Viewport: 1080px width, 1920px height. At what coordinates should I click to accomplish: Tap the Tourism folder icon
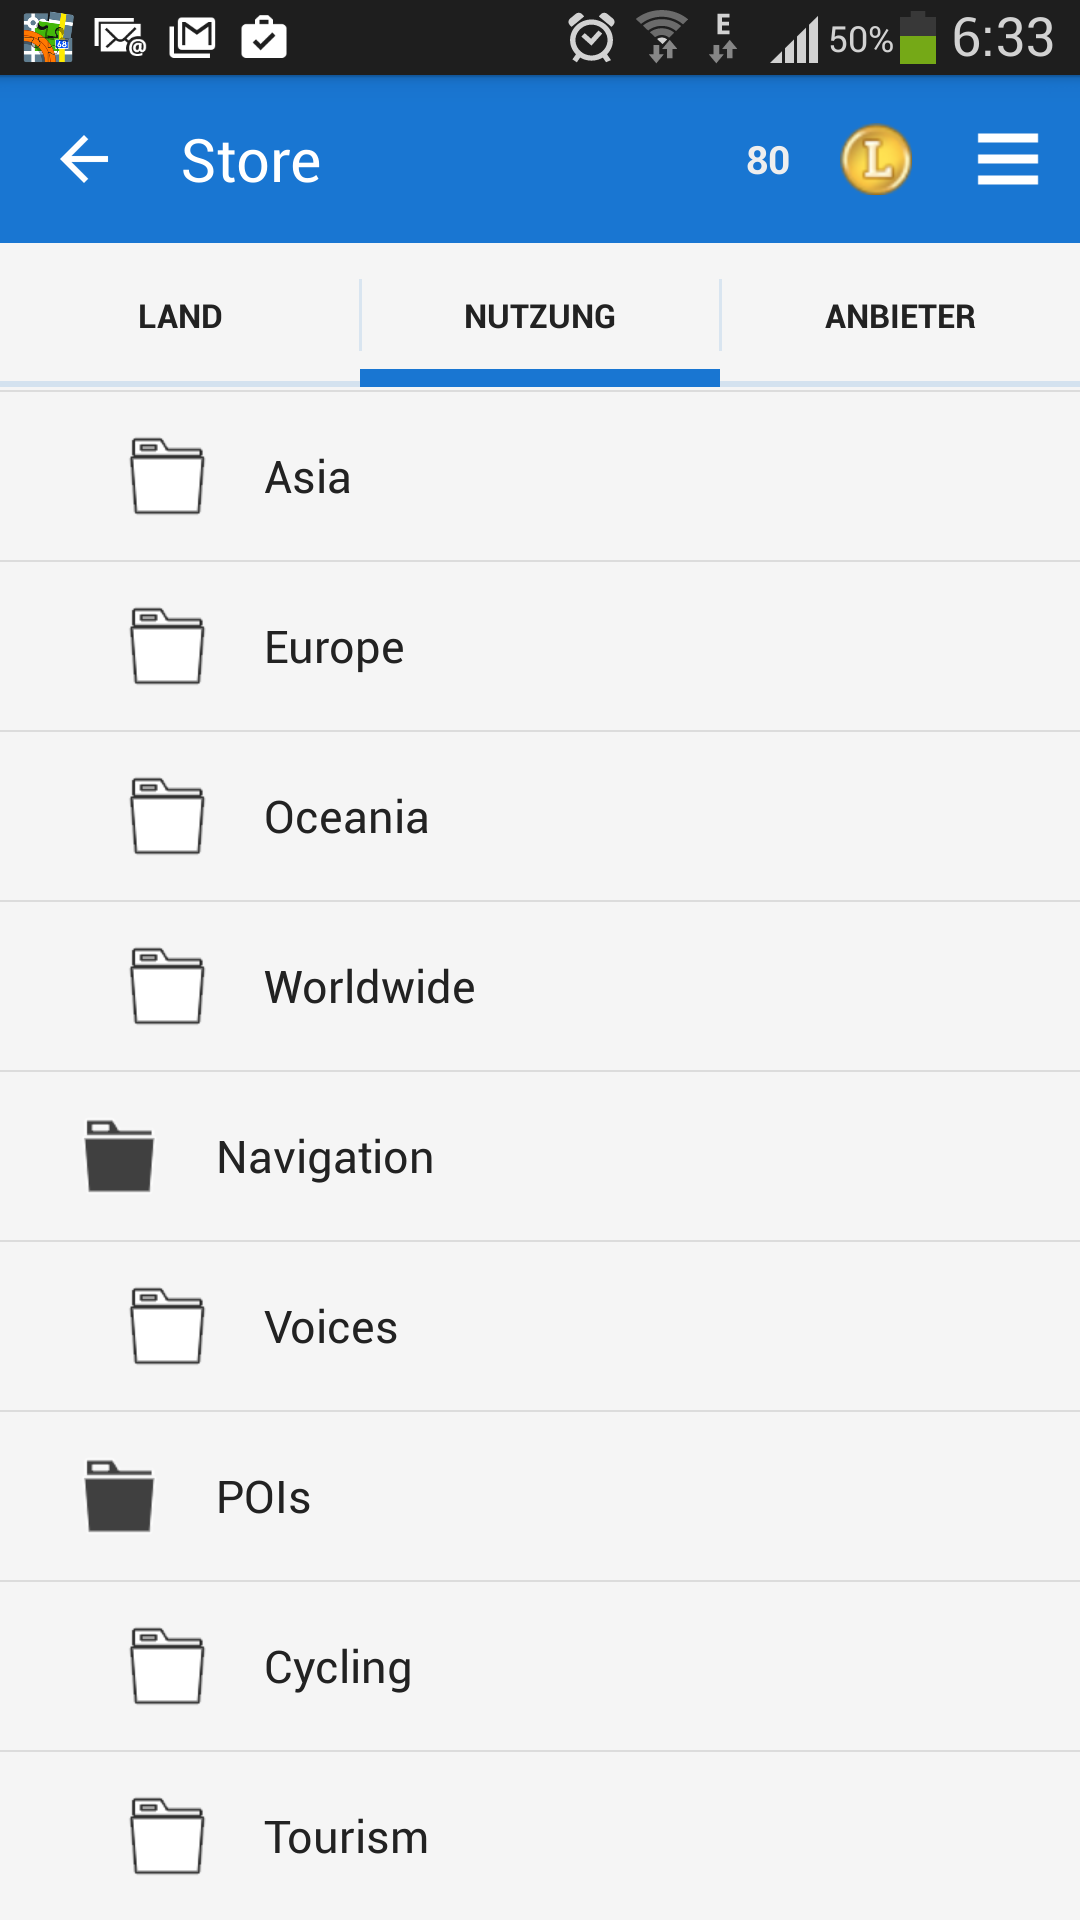click(167, 1837)
